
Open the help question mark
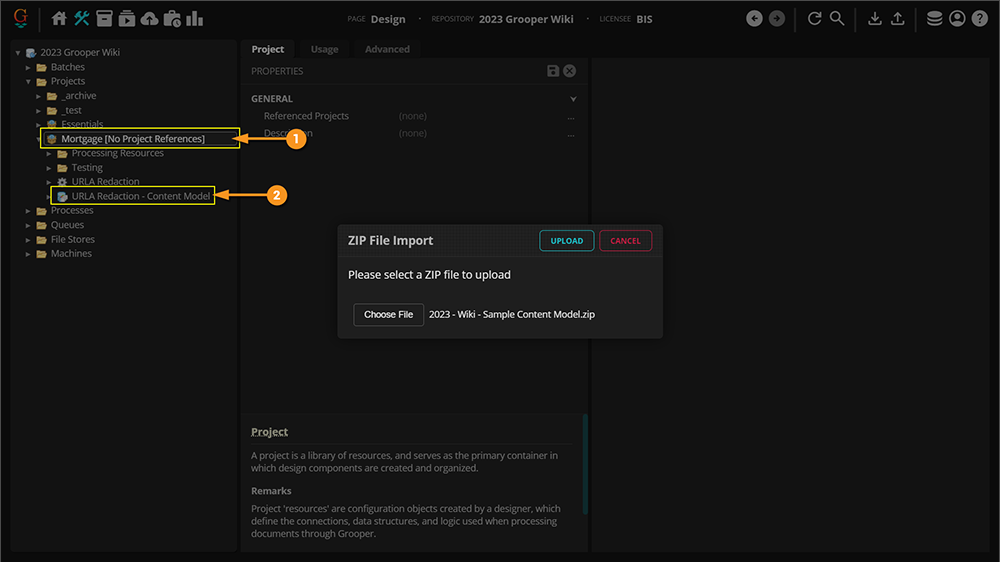[980, 19]
